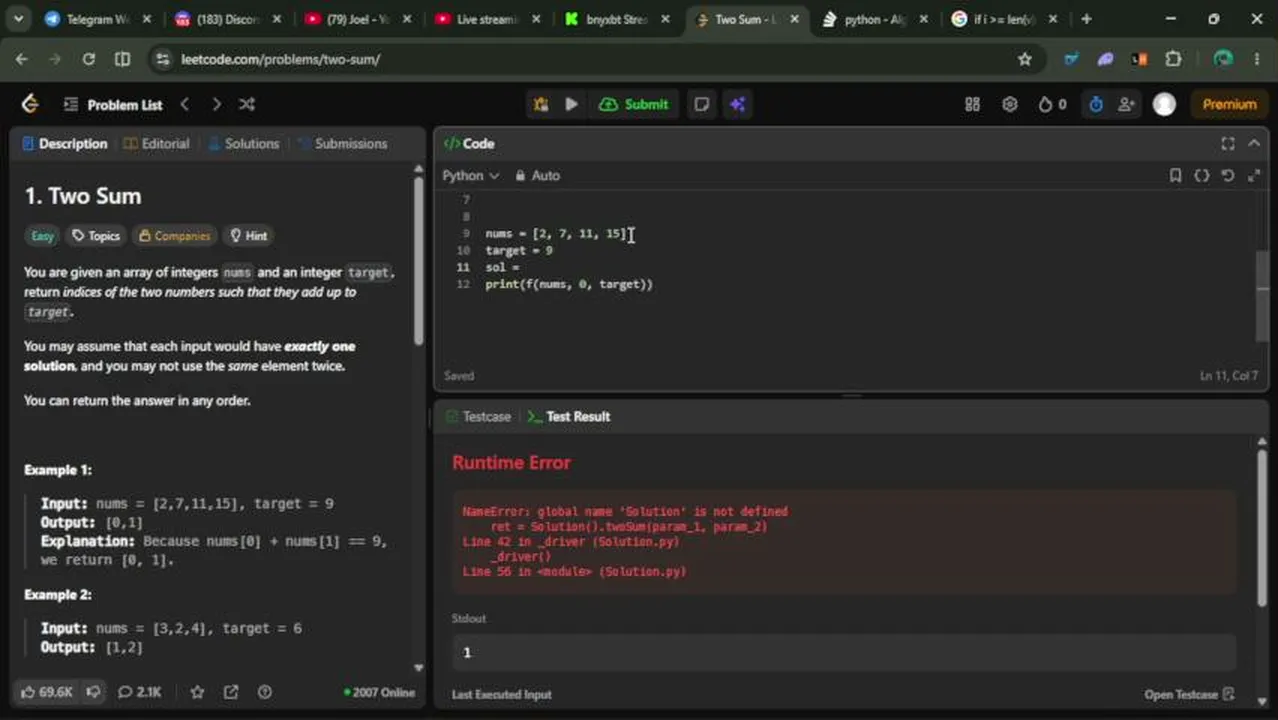Viewport: 1278px width, 720px height.
Task: Click the help question mark icon
Action: [265, 692]
